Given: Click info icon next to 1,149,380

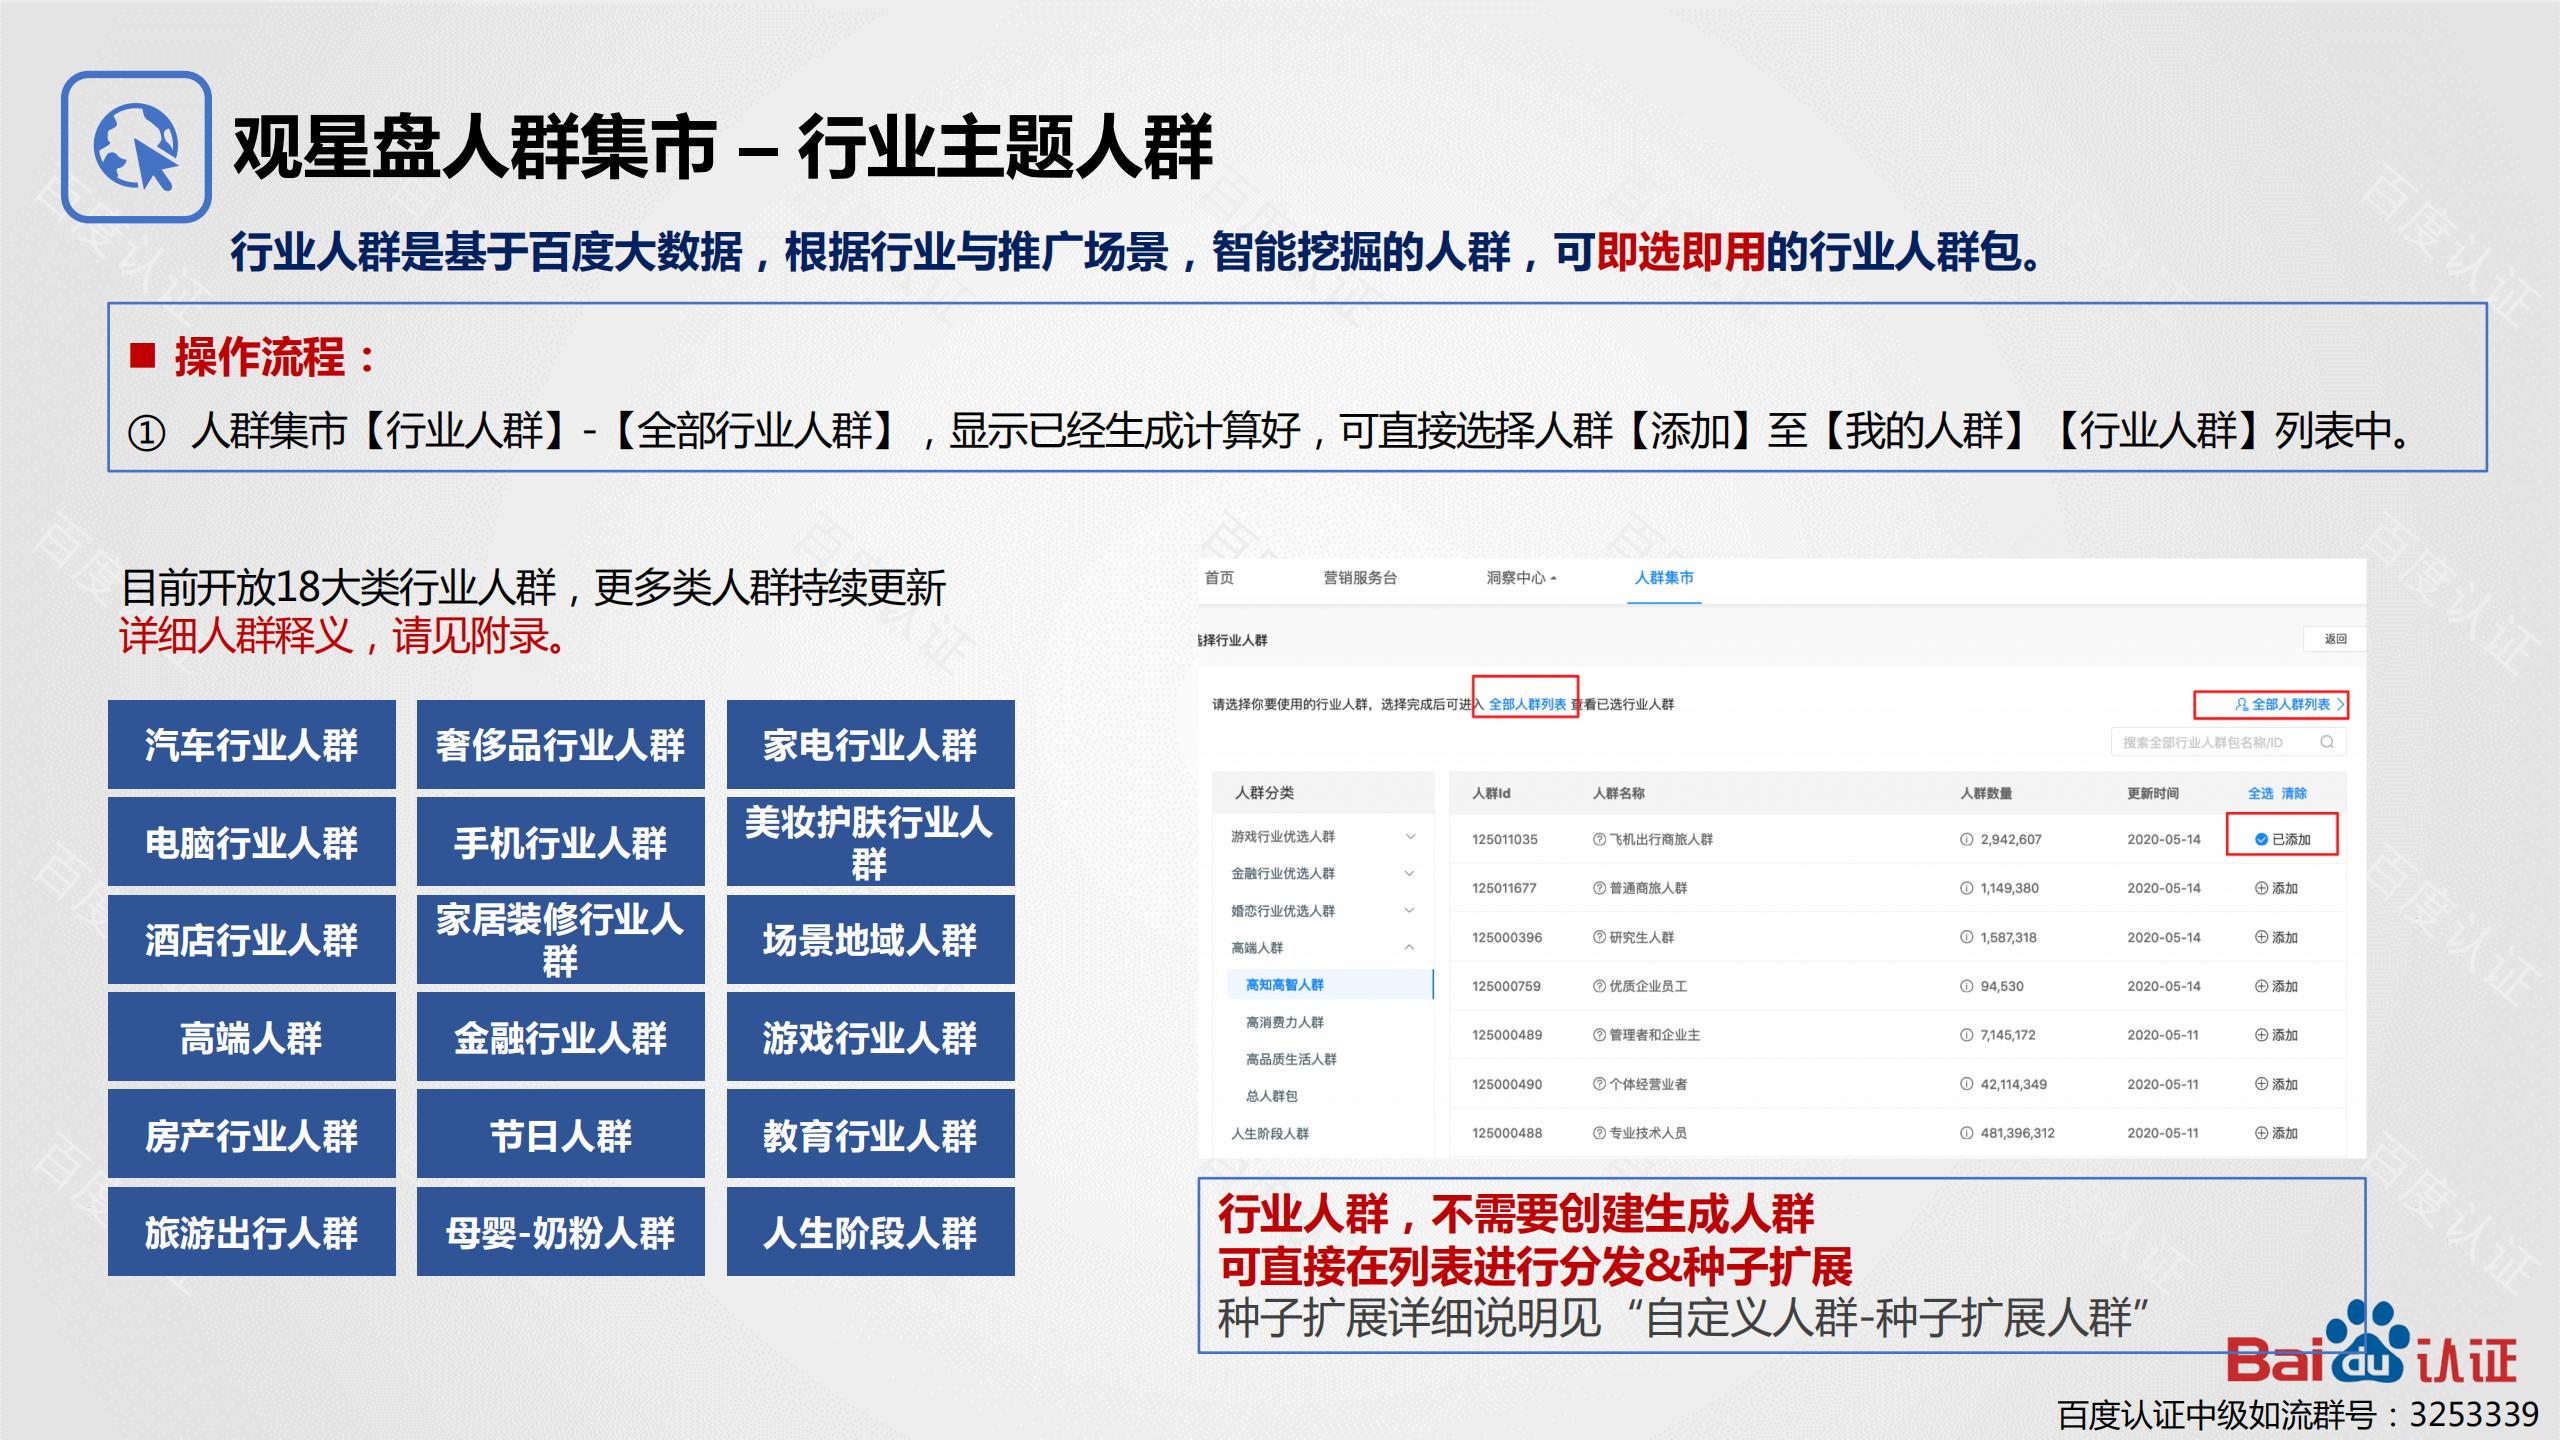Looking at the screenshot, I should (x=1967, y=888).
